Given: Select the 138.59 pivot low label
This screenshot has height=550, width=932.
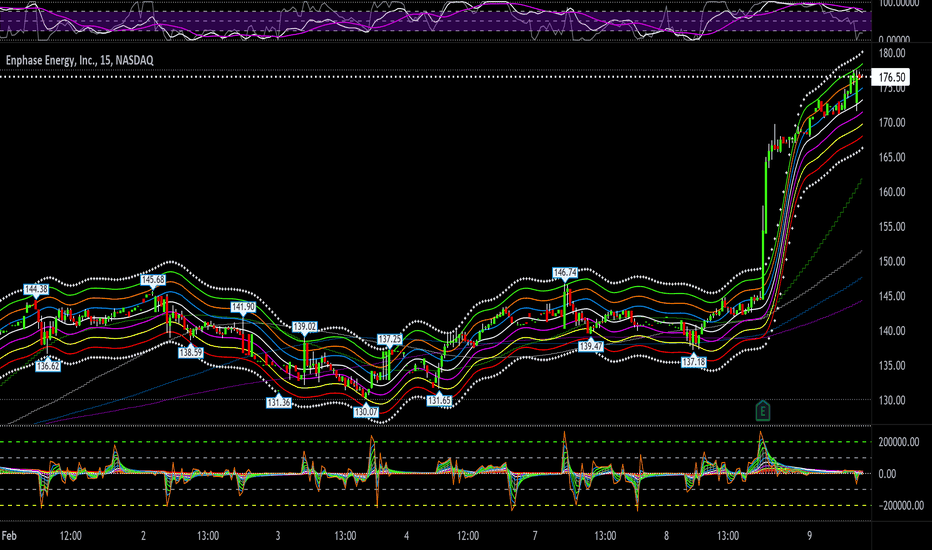Looking at the screenshot, I should coord(191,353).
